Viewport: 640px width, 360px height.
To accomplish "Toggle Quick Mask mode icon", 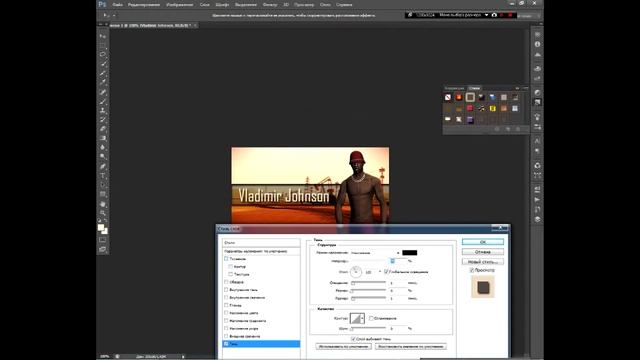I will [x=102, y=240].
